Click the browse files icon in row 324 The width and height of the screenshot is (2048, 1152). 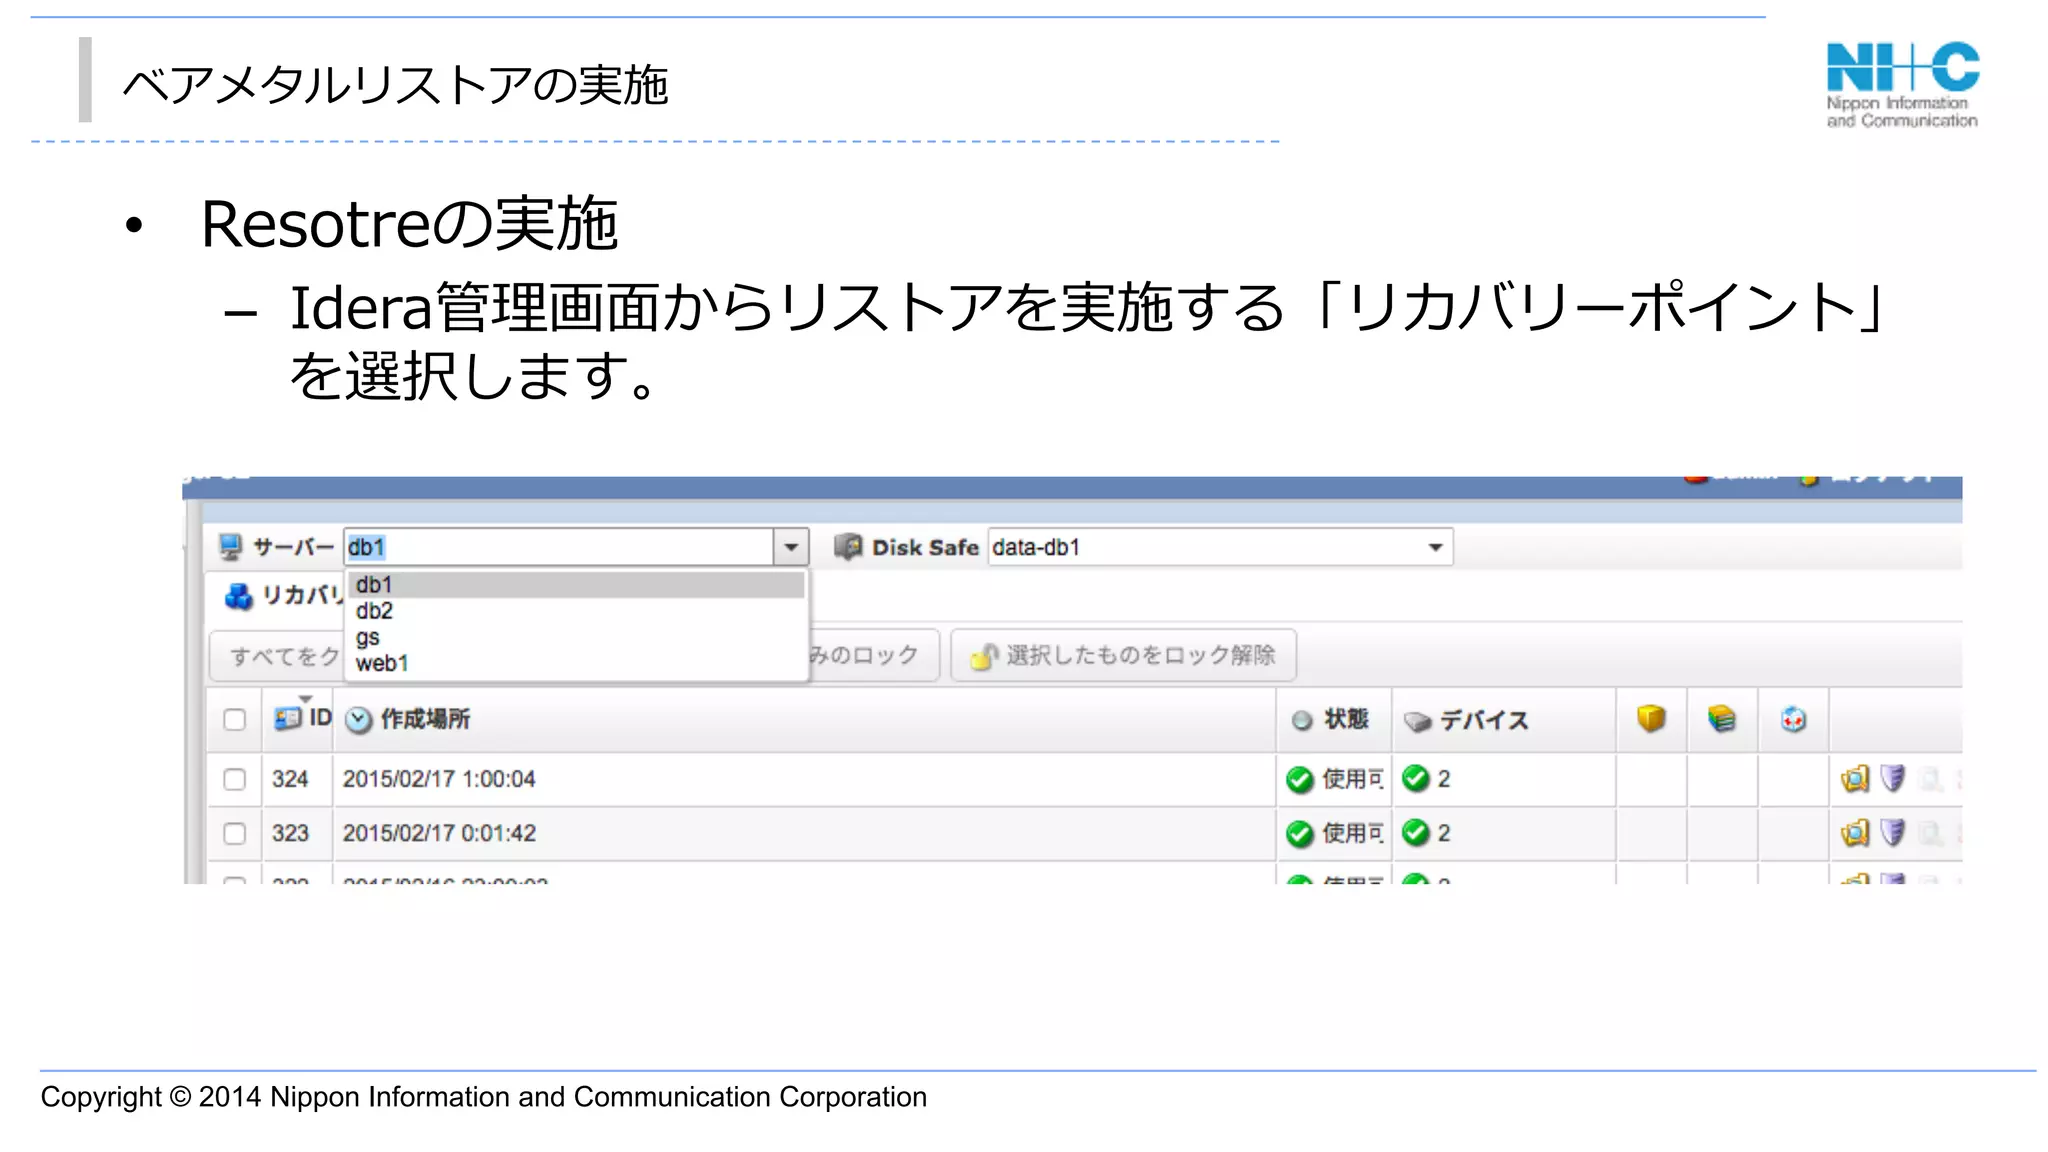coord(1855,779)
